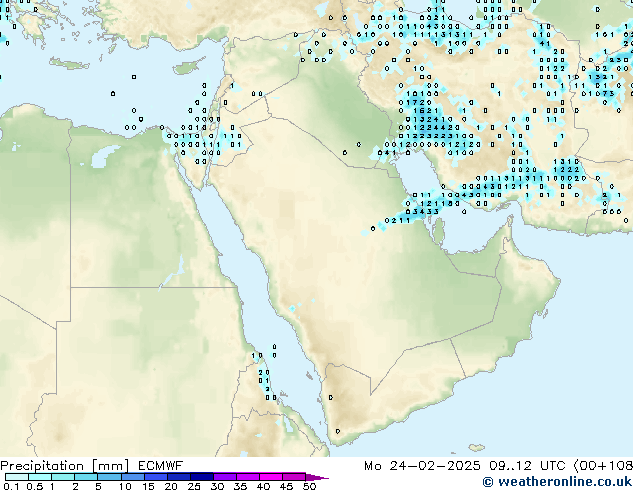
Task: Select the 0.5–1 mm legend swatch
Action: (x=40, y=477)
